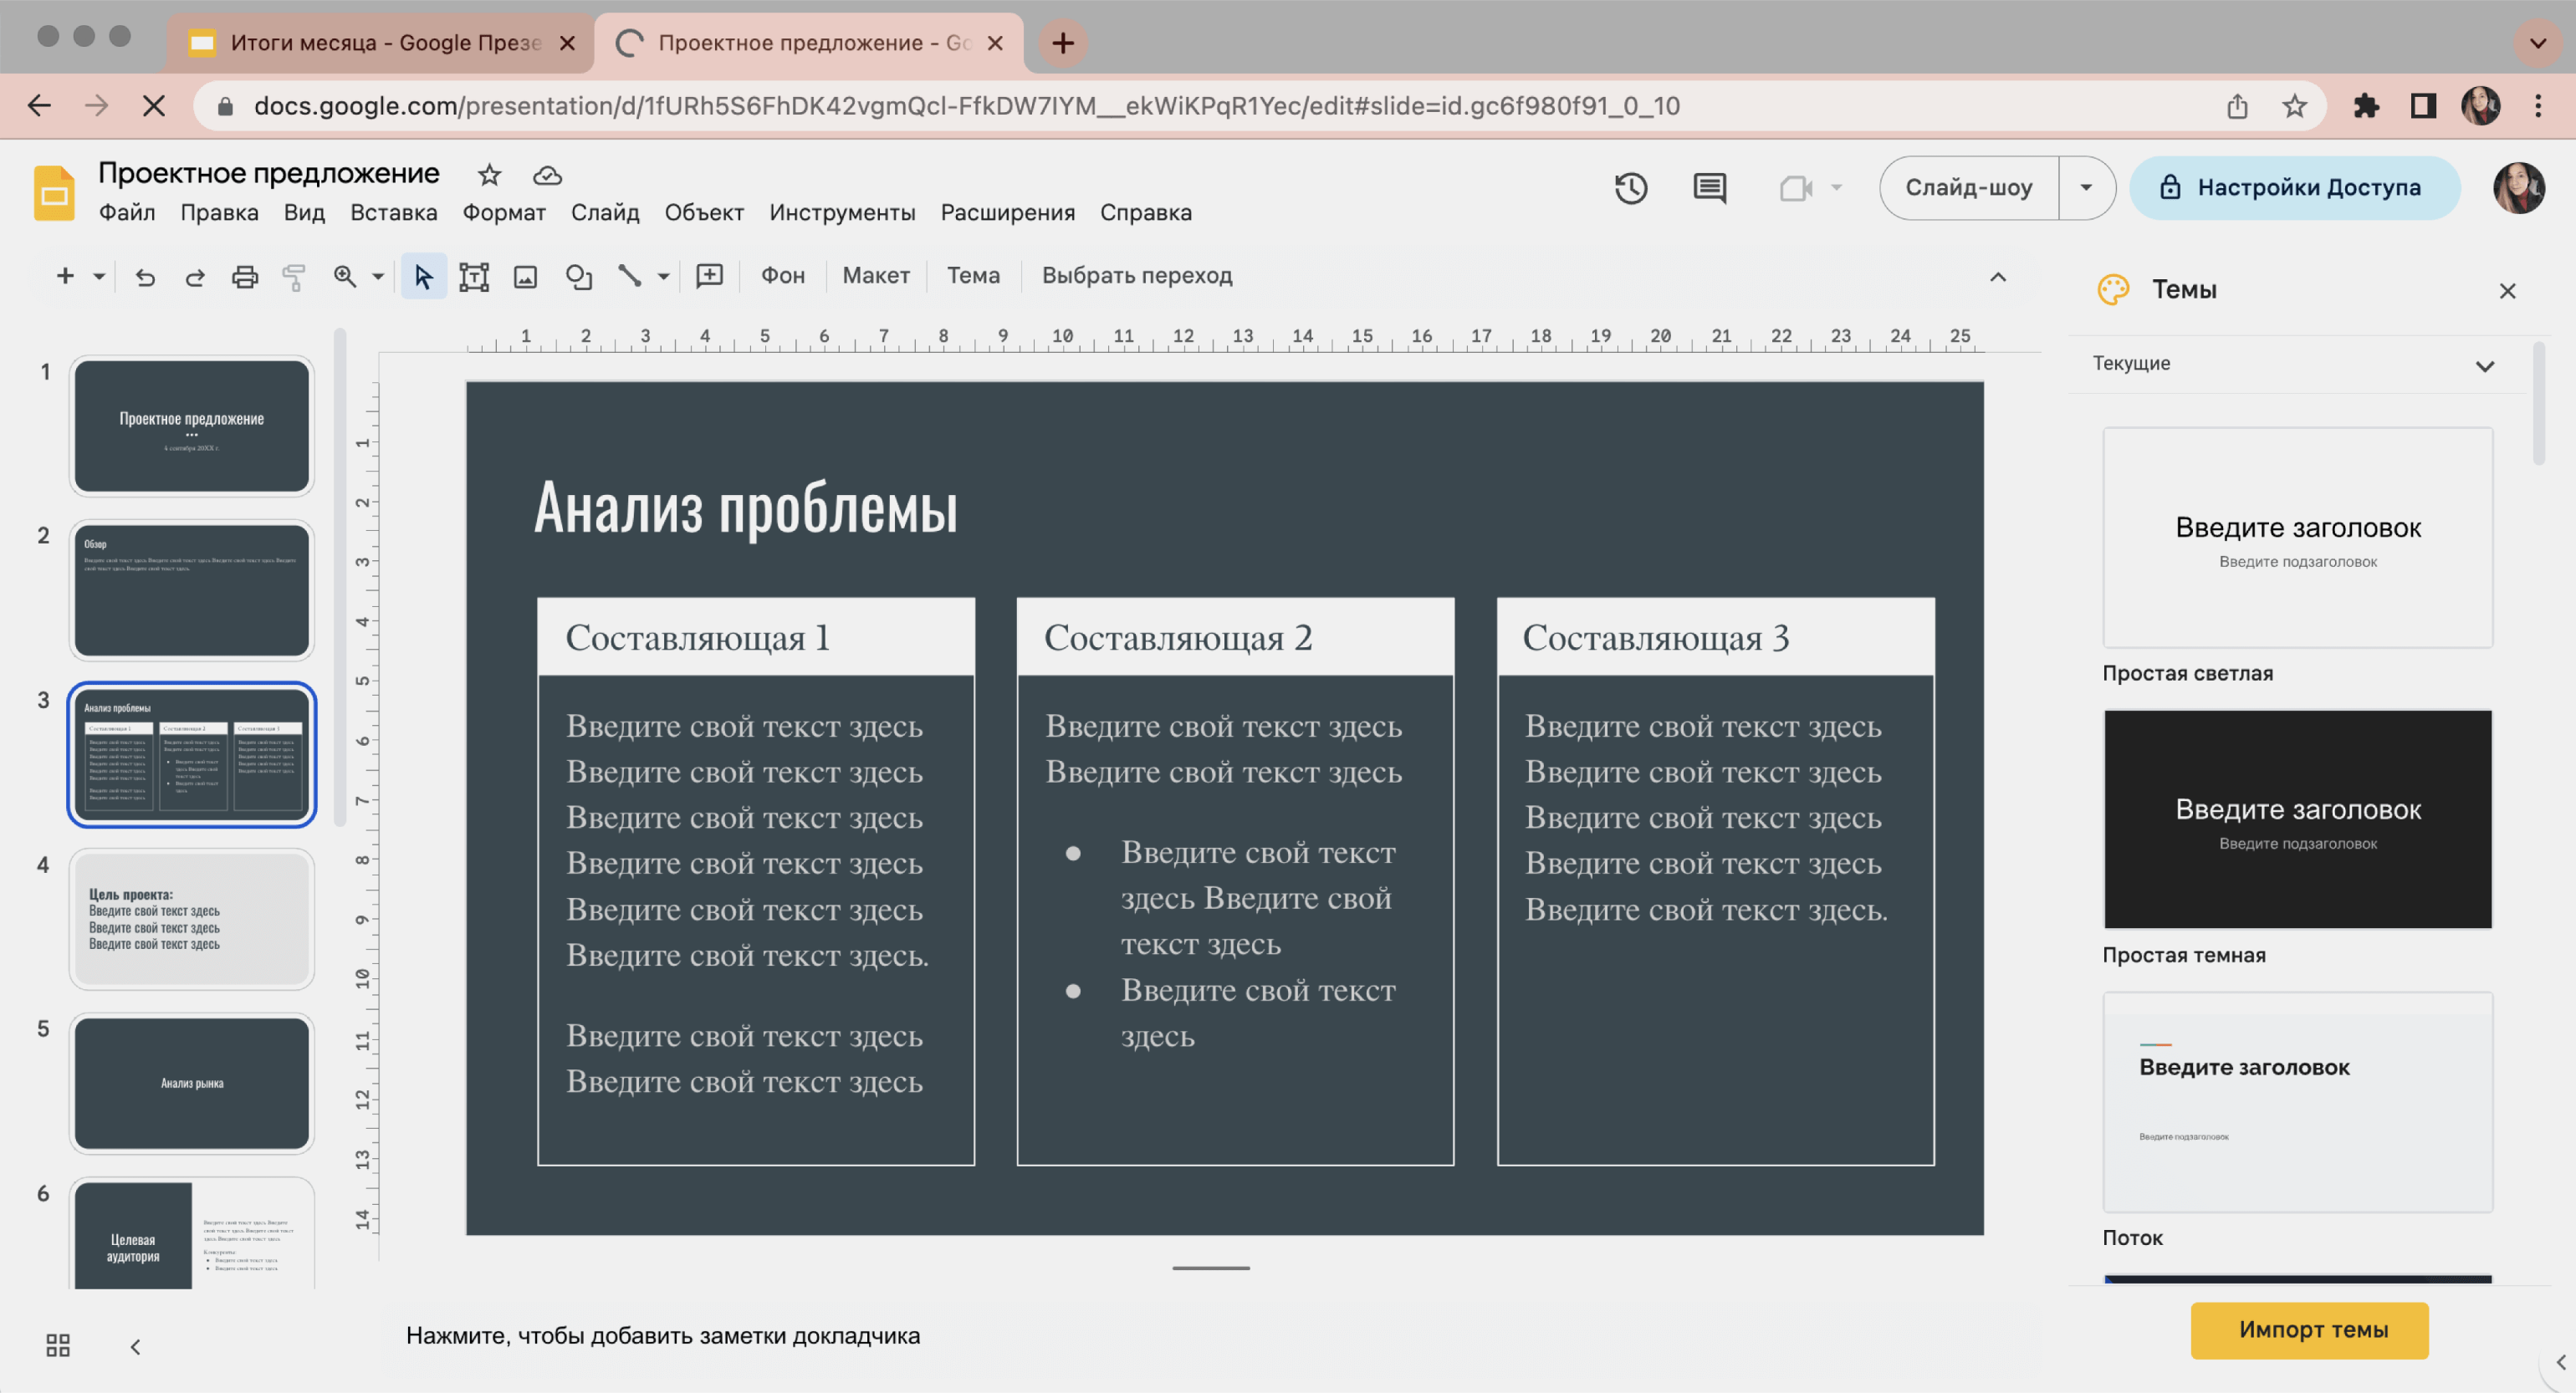Click Тема button in toolbar

coord(973,276)
